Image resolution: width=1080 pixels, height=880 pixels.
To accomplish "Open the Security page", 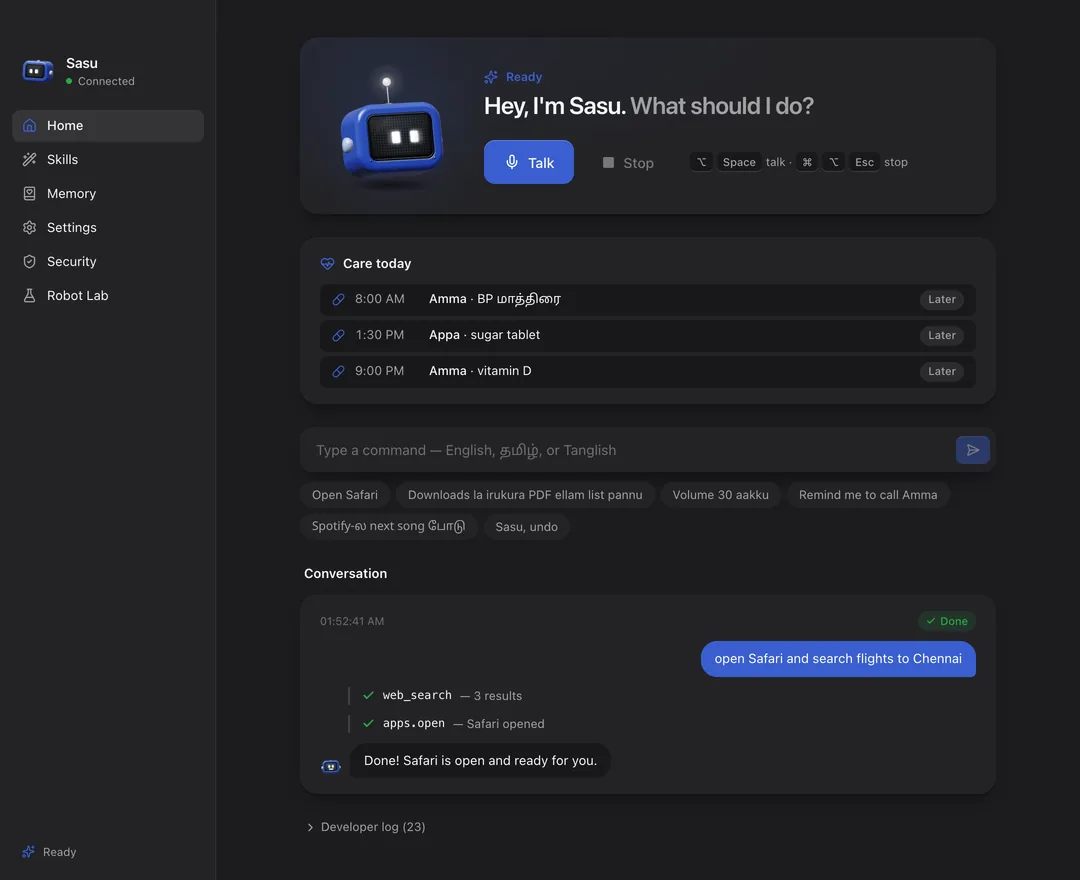I will click(x=108, y=262).
